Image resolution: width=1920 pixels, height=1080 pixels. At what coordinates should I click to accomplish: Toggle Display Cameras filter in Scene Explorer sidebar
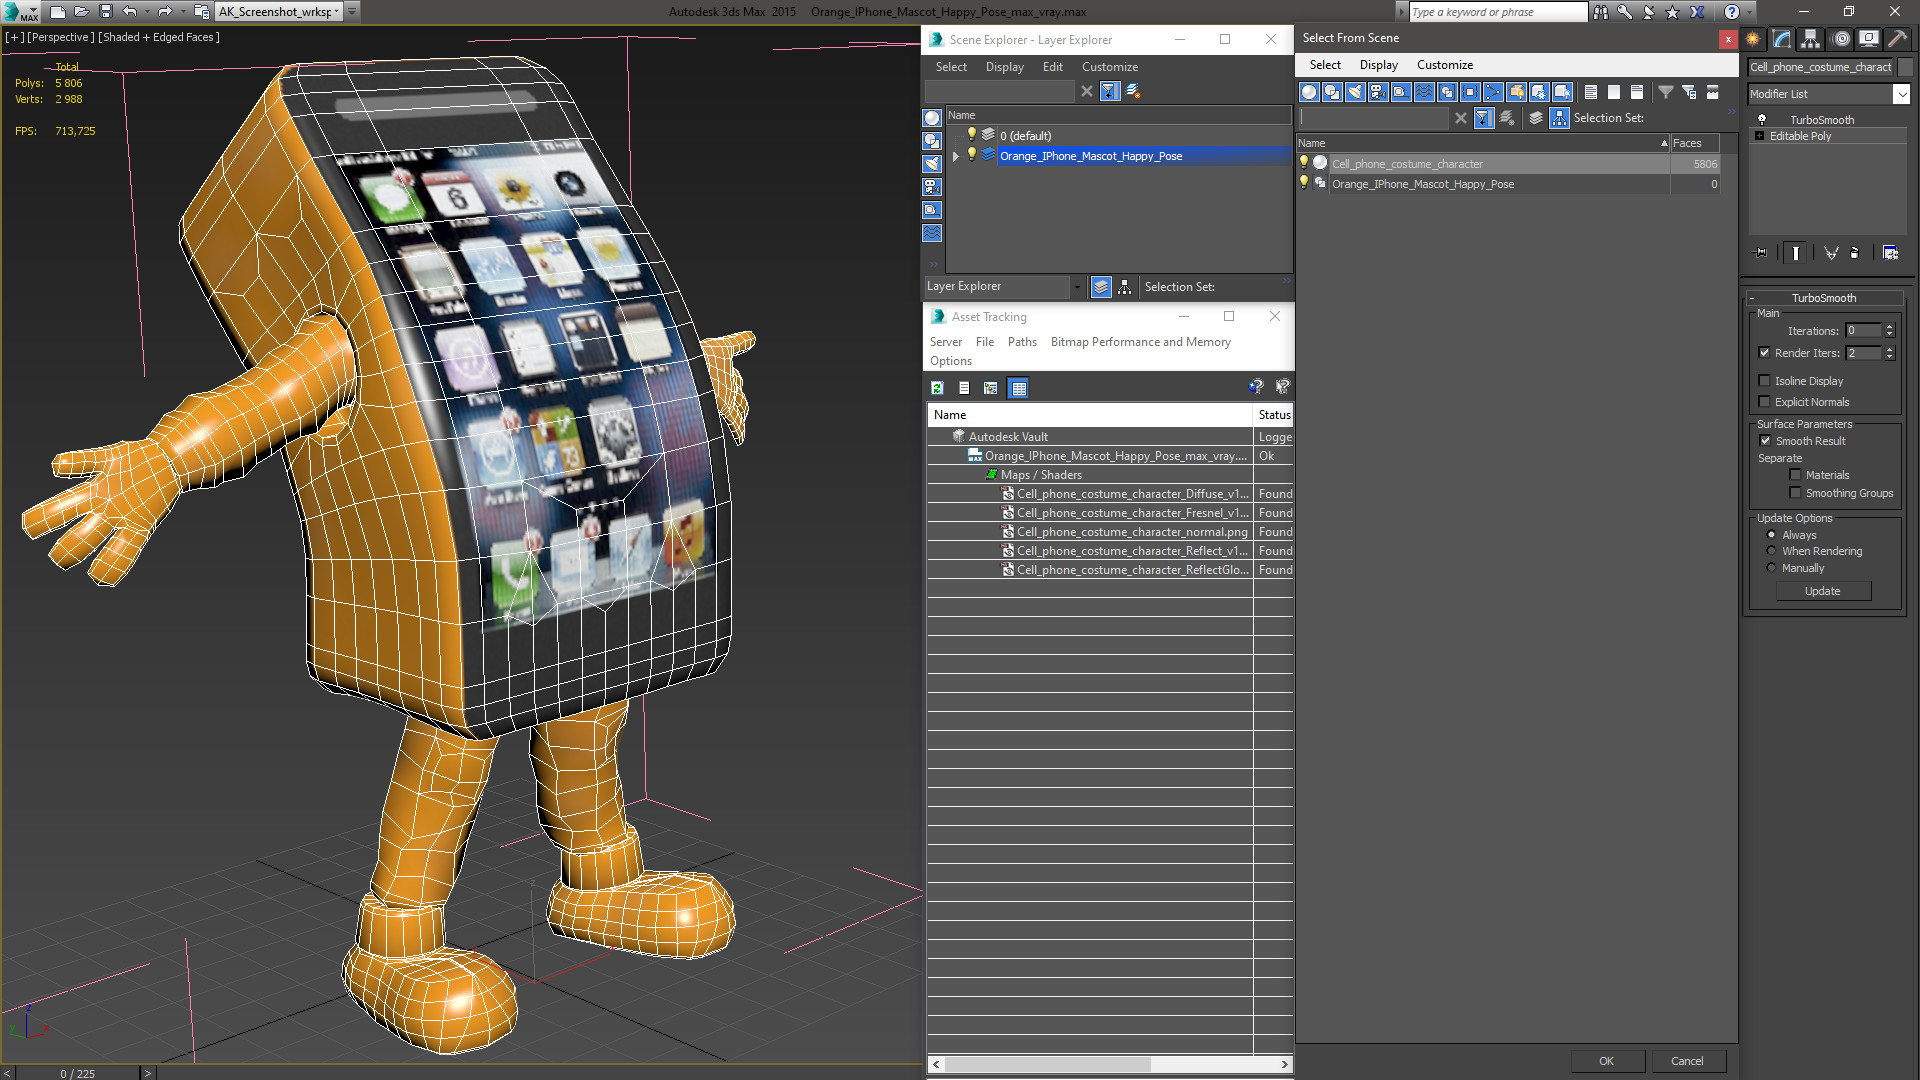click(932, 187)
